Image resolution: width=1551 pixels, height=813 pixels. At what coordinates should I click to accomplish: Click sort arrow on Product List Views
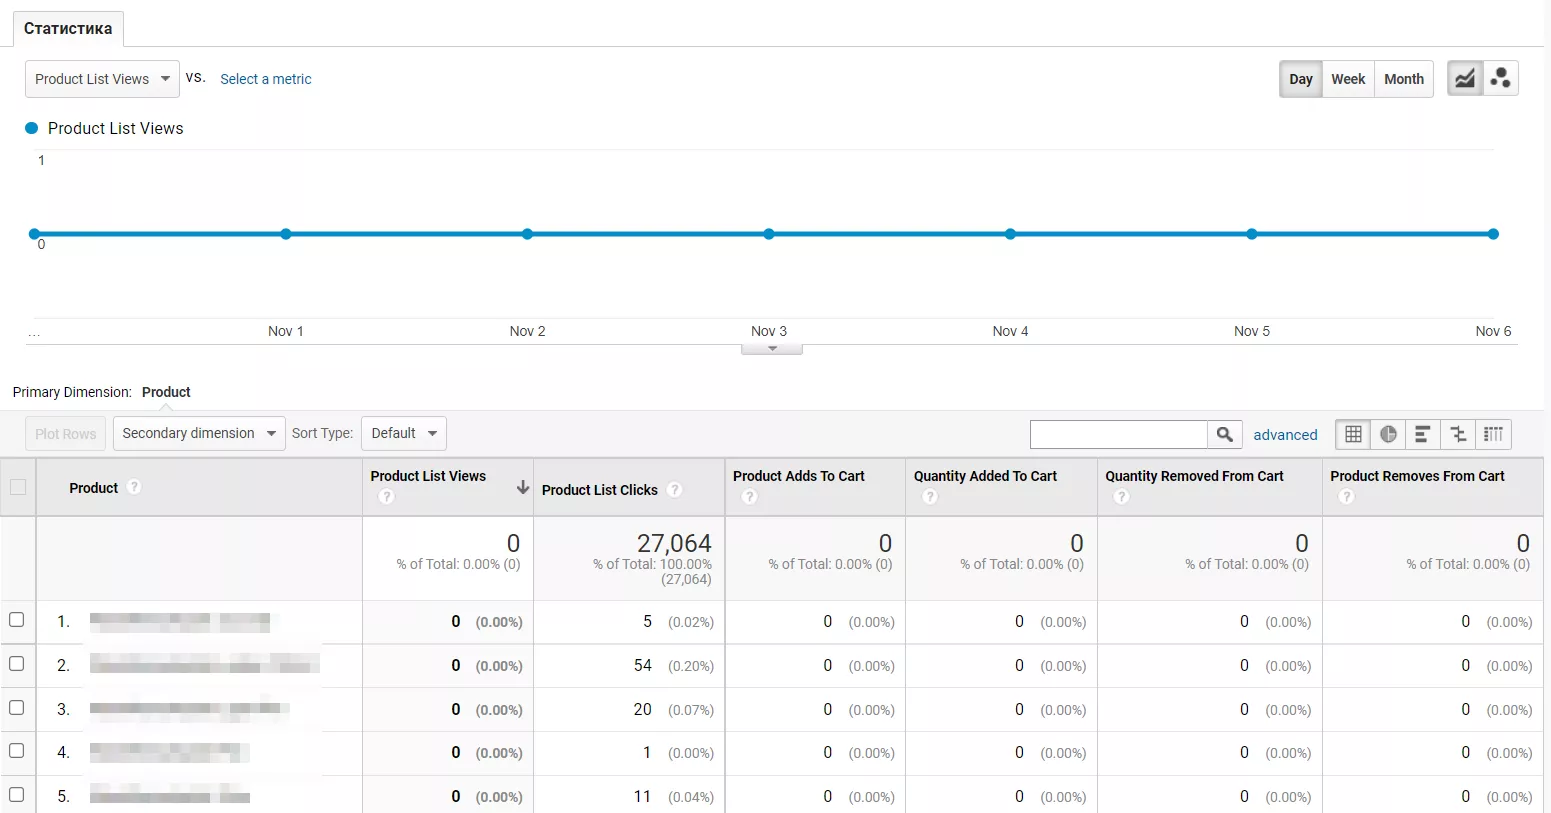[522, 487]
